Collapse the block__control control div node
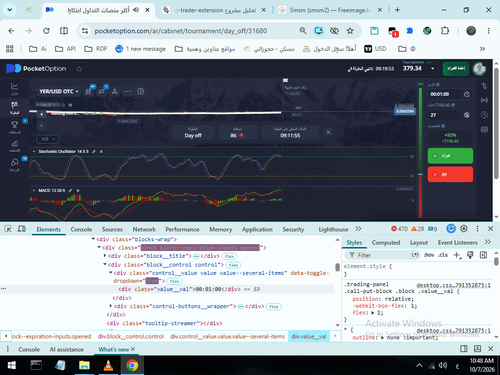The image size is (500, 375). click(x=105, y=265)
